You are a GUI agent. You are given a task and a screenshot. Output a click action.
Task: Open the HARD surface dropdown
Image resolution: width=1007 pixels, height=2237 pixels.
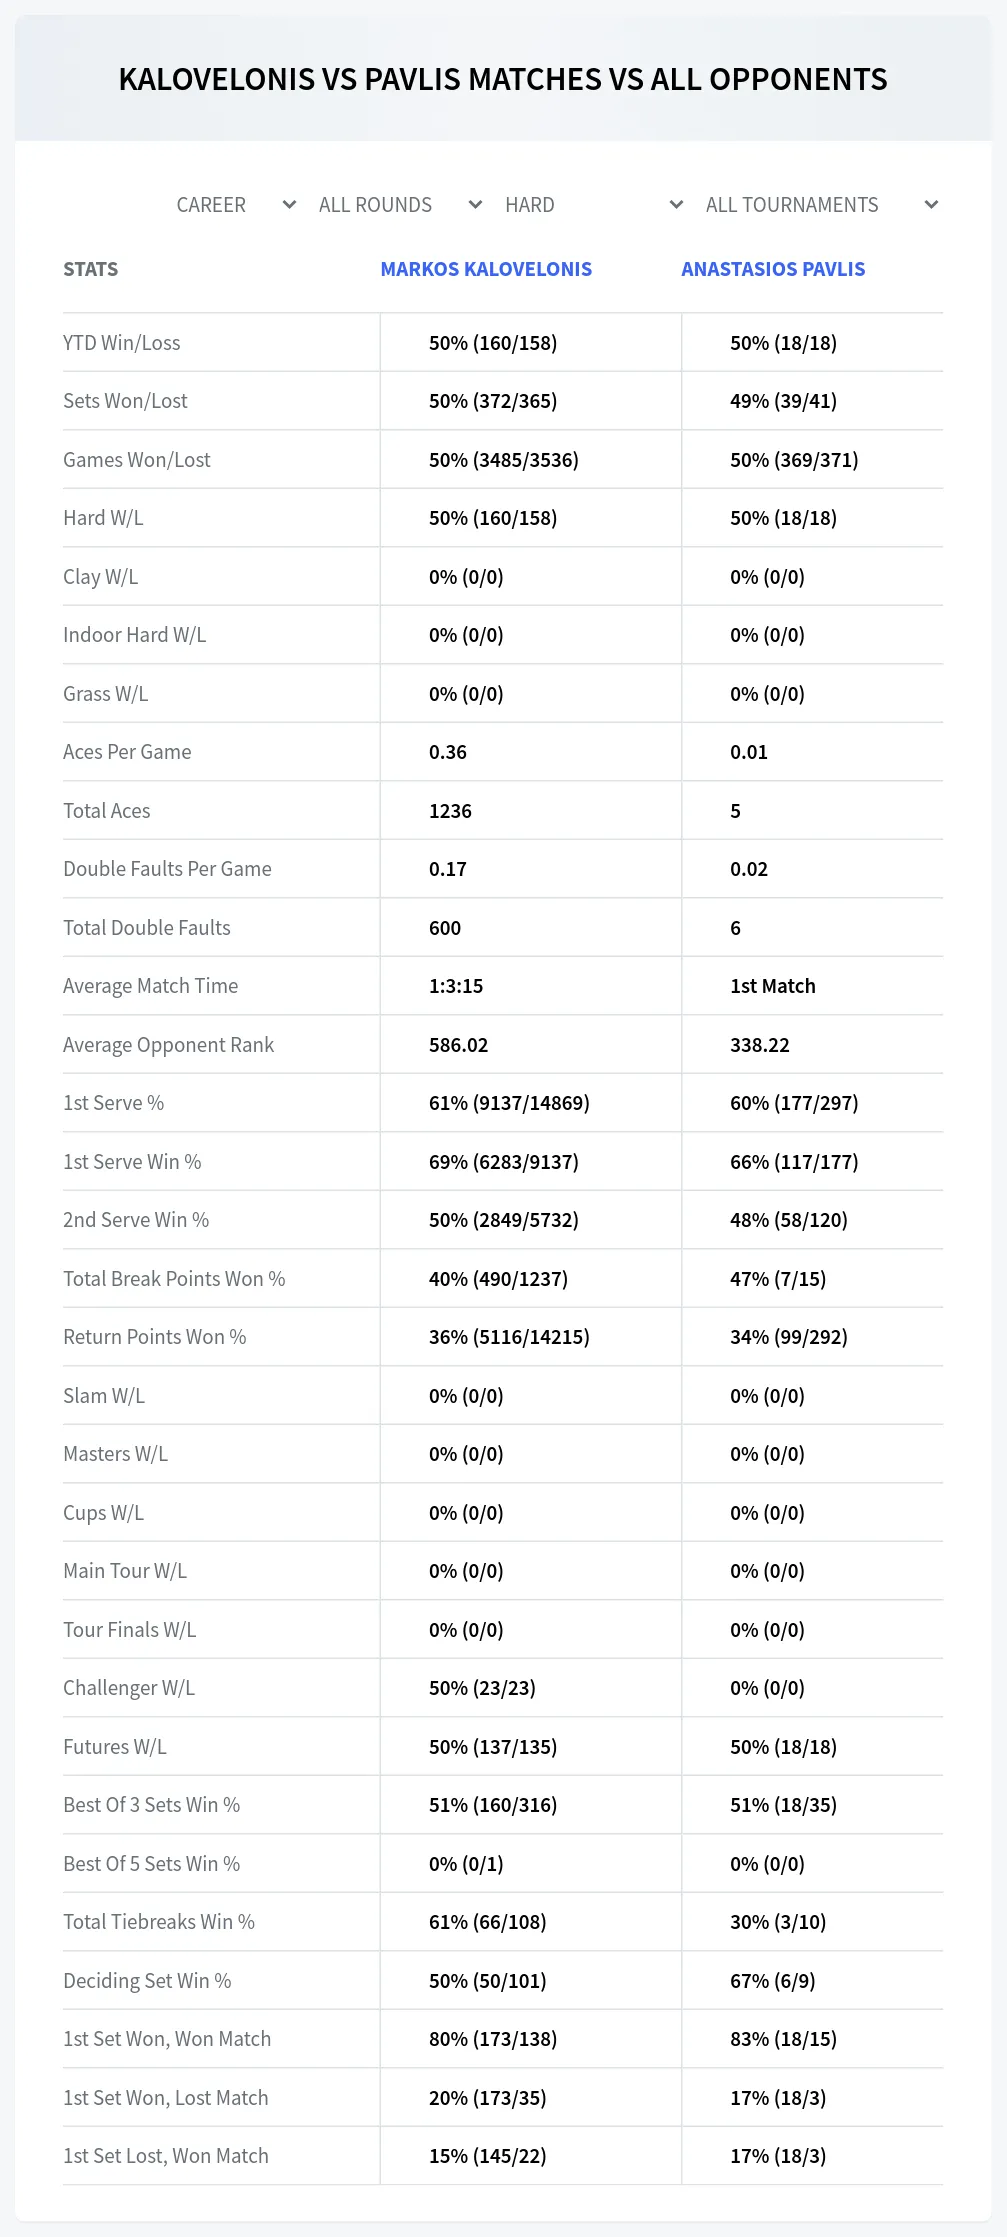(593, 205)
